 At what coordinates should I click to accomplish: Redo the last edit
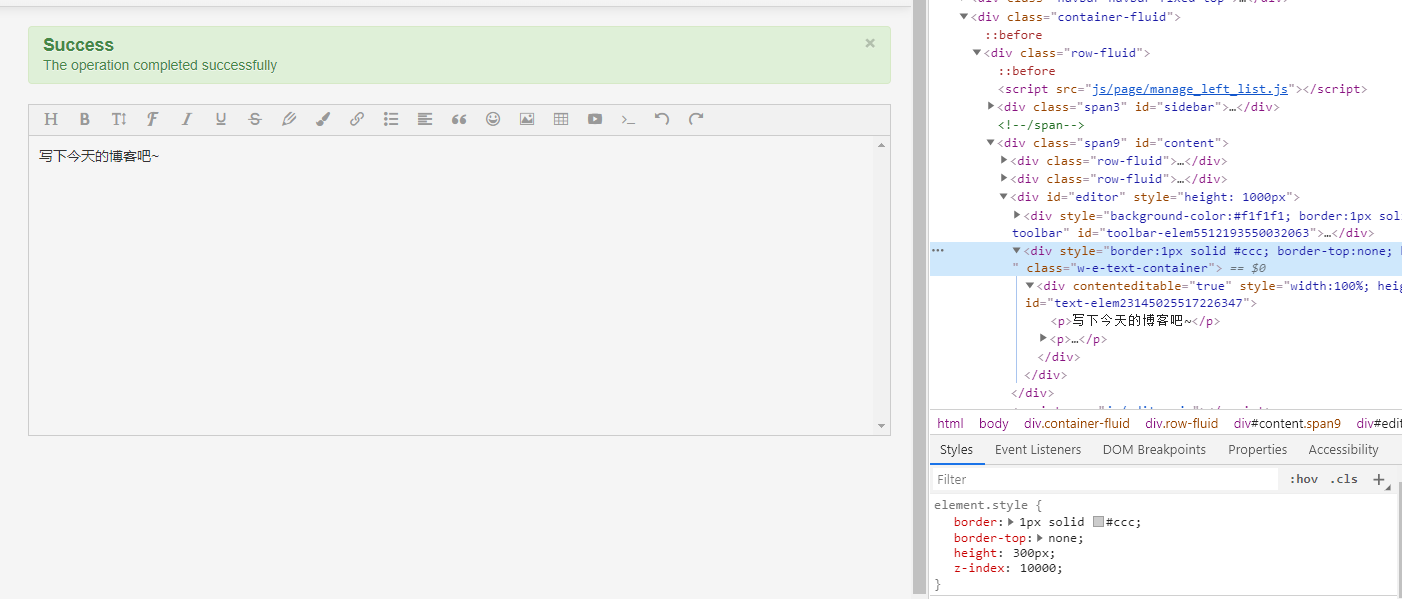point(696,119)
